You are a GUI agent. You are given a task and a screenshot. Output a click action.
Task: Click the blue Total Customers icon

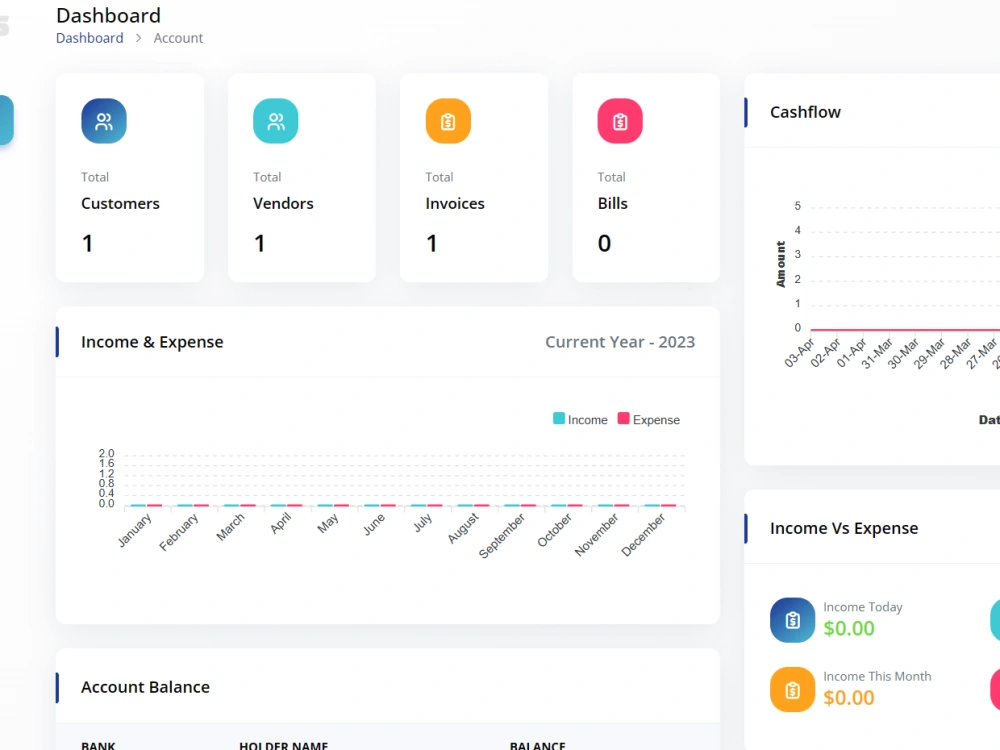pyautogui.click(x=104, y=121)
